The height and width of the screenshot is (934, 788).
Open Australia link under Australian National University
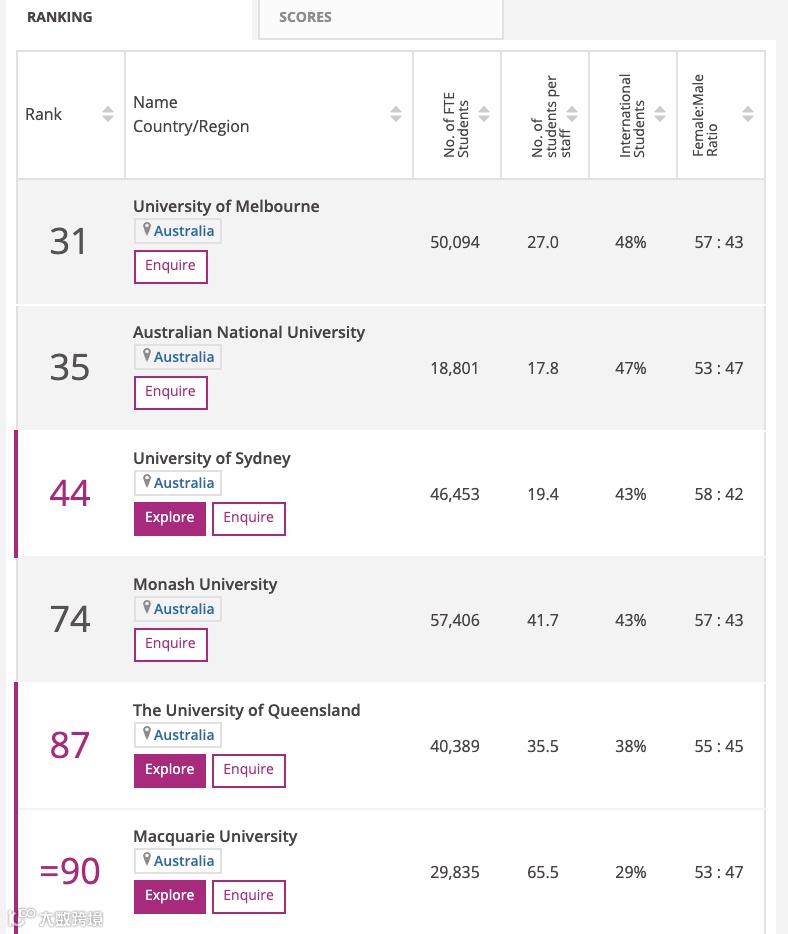tap(184, 357)
